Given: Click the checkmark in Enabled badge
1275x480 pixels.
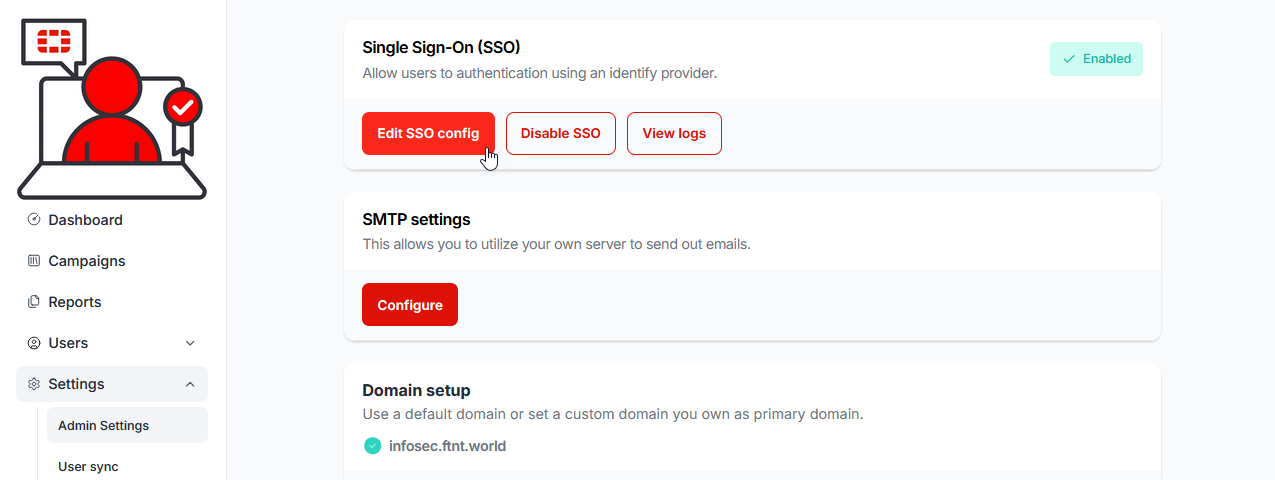Looking at the screenshot, I should click(x=1069, y=59).
